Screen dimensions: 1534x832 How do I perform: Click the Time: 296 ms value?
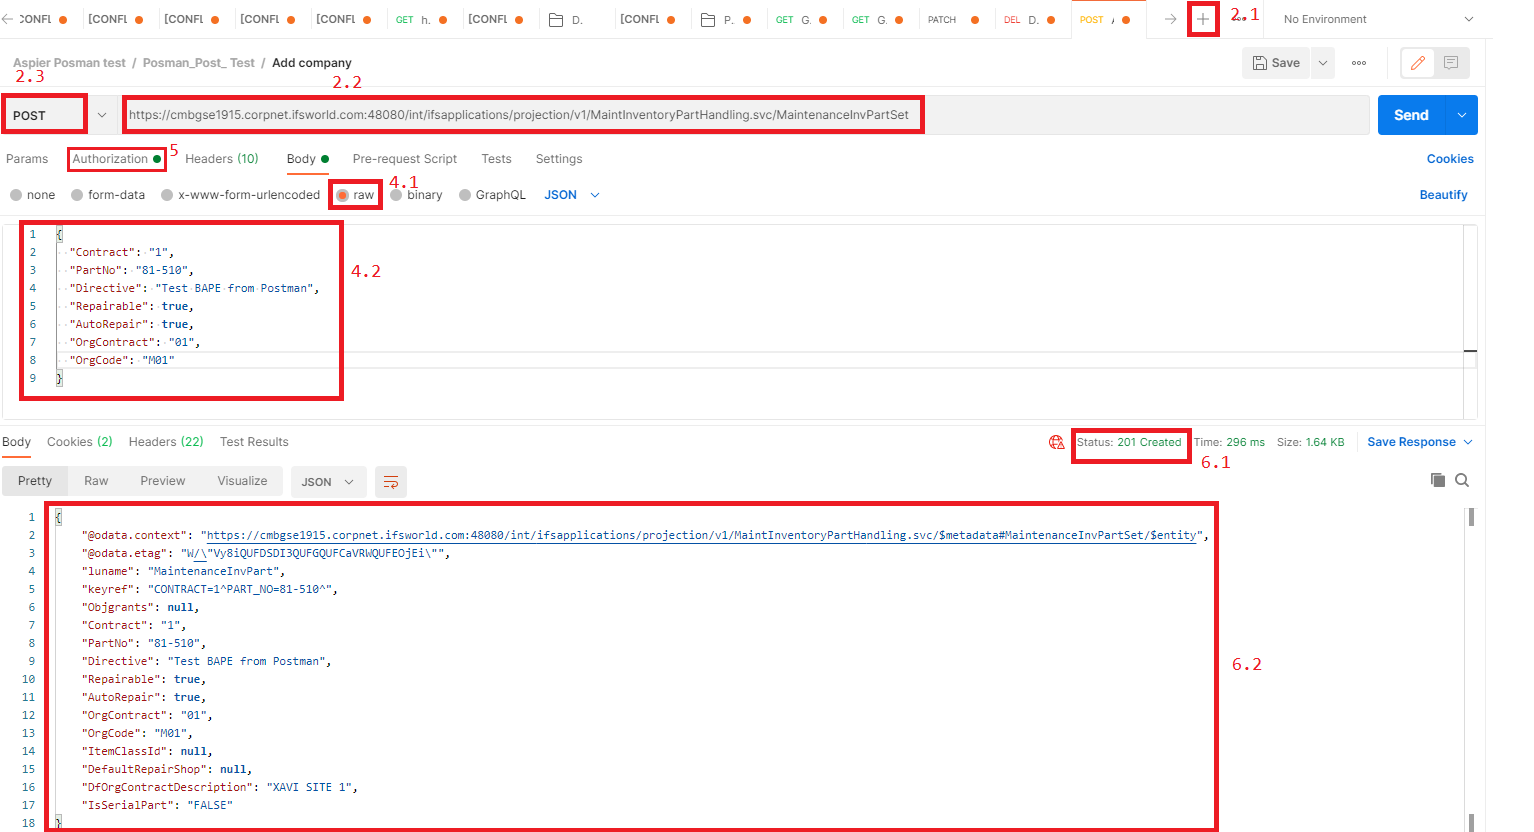1229,442
